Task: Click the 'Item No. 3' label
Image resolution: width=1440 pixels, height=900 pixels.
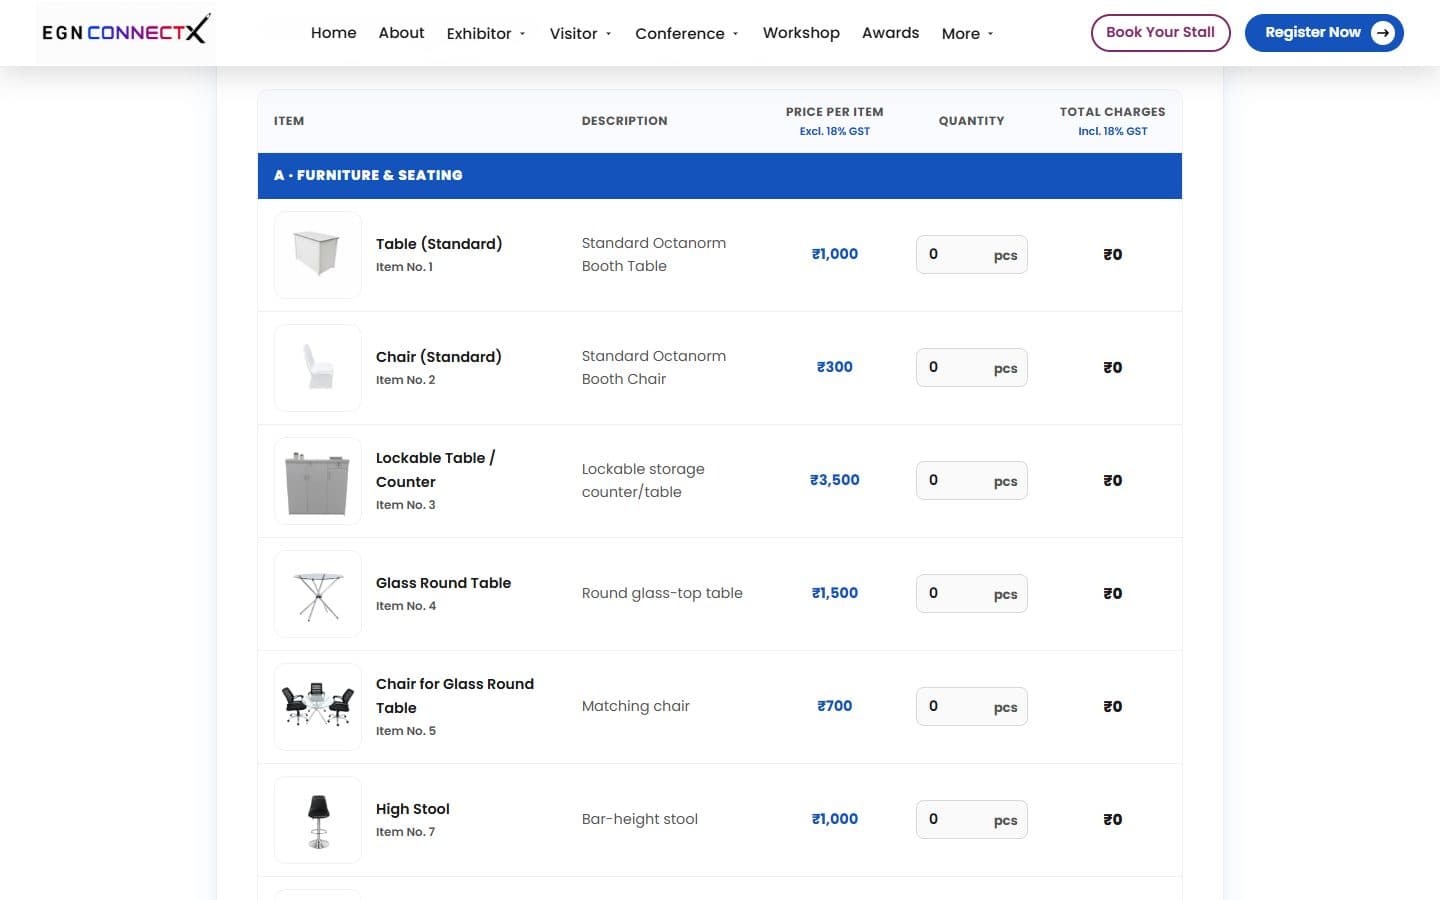Action: click(405, 505)
